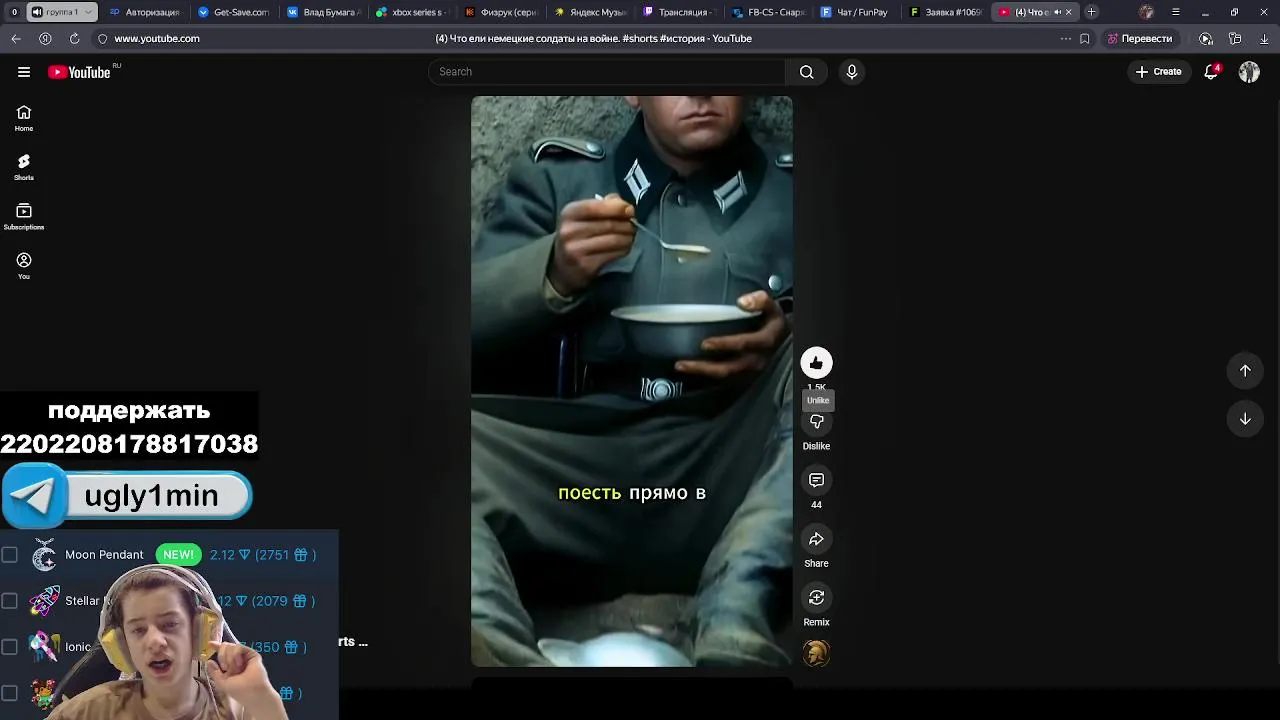Screen dimensions: 1280x720
Task: Go to the previous short with up arrow
Action: pyautogui.click(x=1245, y=371)
